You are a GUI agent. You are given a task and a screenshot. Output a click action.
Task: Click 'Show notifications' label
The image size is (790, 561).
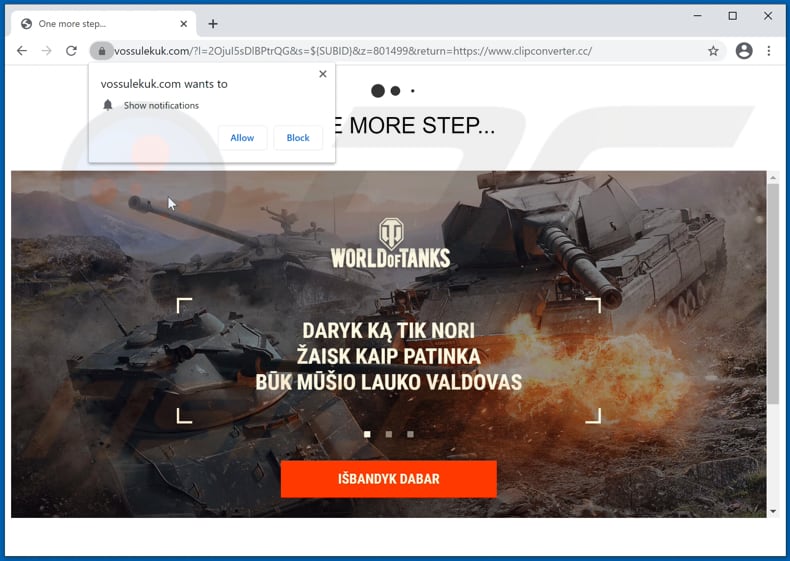point(161,105)
